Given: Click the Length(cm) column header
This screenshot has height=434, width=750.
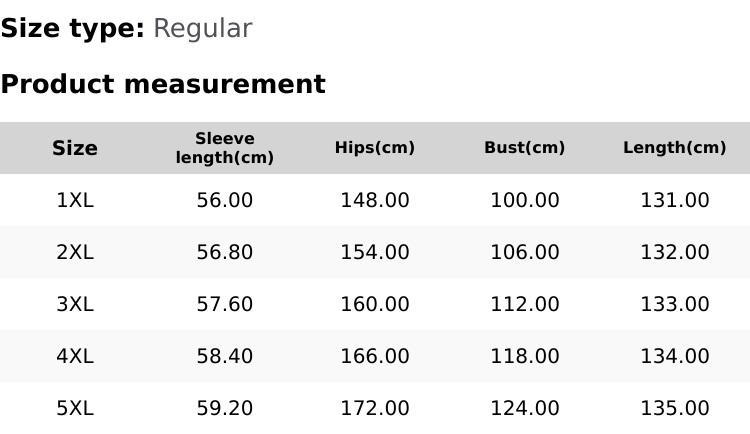Looking at the screenshot, I should [x=675, y=148].
